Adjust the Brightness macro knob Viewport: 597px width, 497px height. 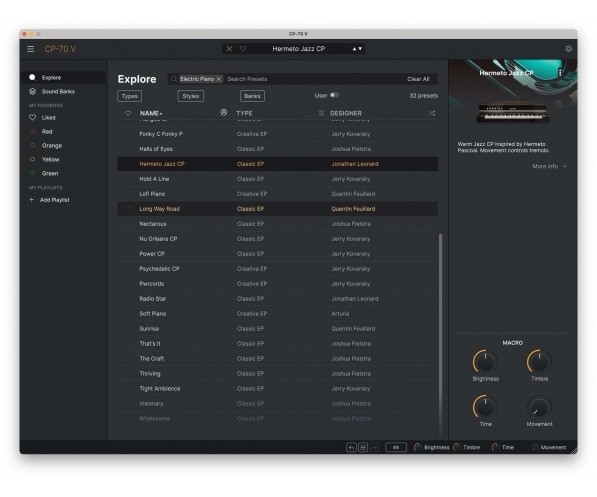485,361
